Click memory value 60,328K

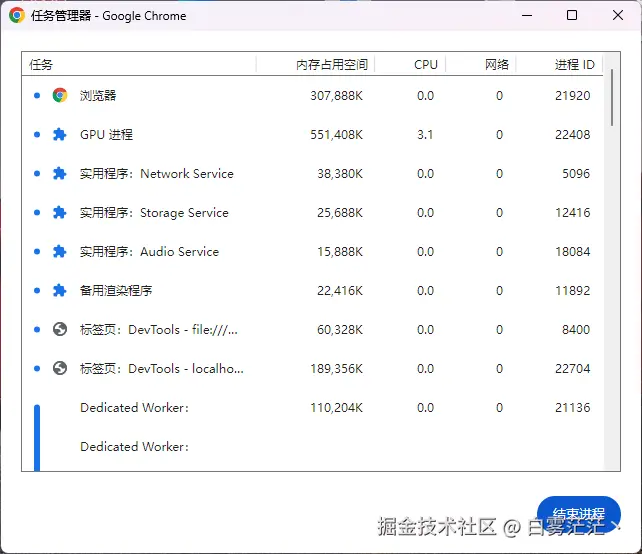point(340,329)
